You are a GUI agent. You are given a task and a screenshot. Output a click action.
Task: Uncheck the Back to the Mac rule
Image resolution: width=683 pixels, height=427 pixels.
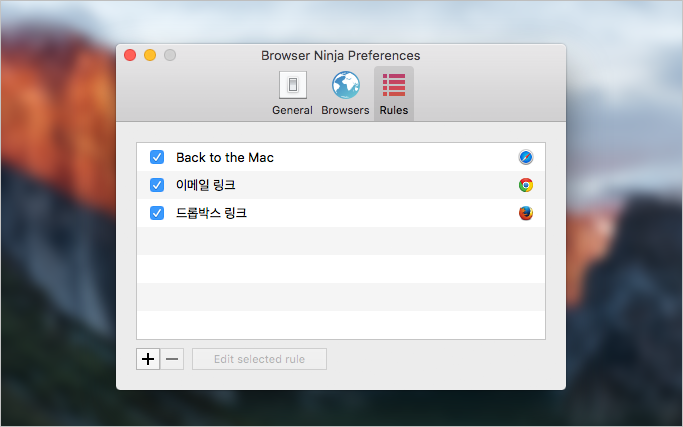pos(157,157)
